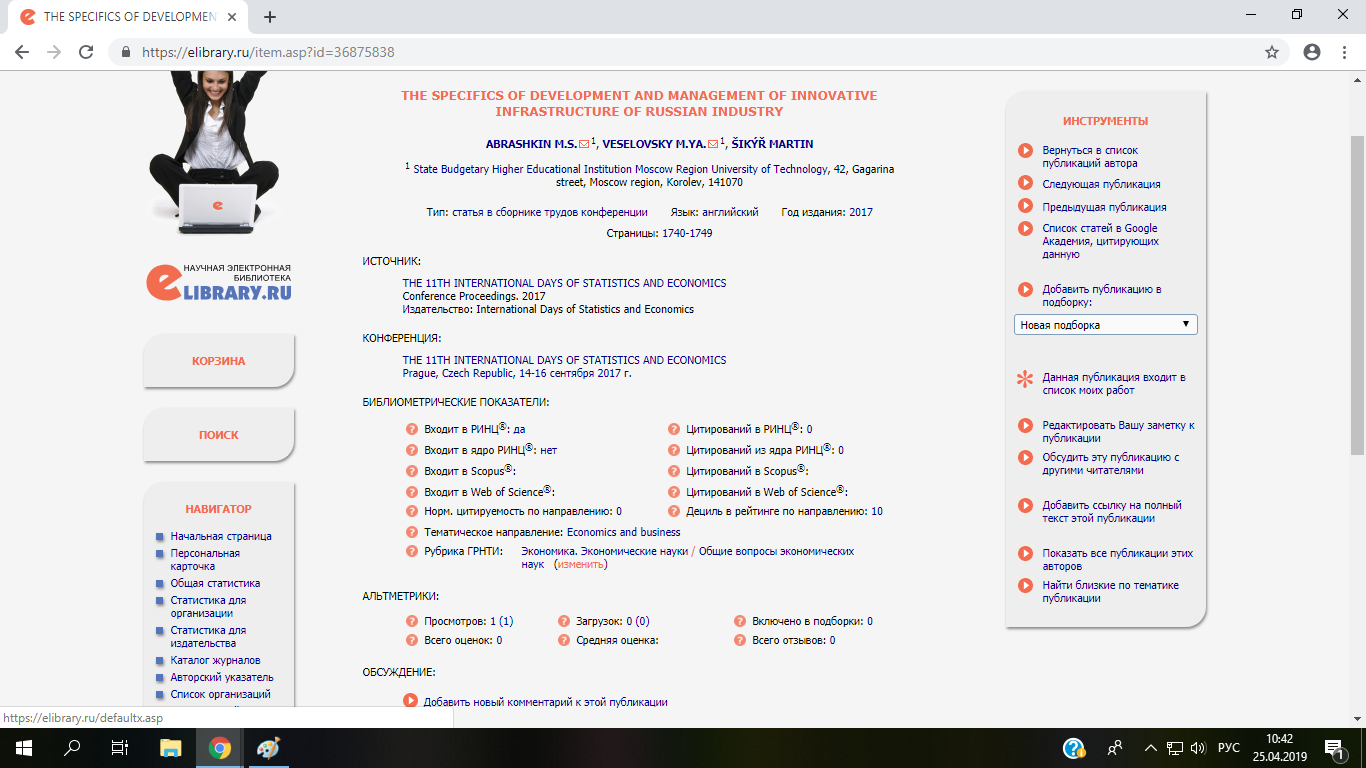The width and height of the screenshot is (1366, 768).
Task: Click arrow icon beside 'Добавить новый комментарий'
Action: pos(410,701)
